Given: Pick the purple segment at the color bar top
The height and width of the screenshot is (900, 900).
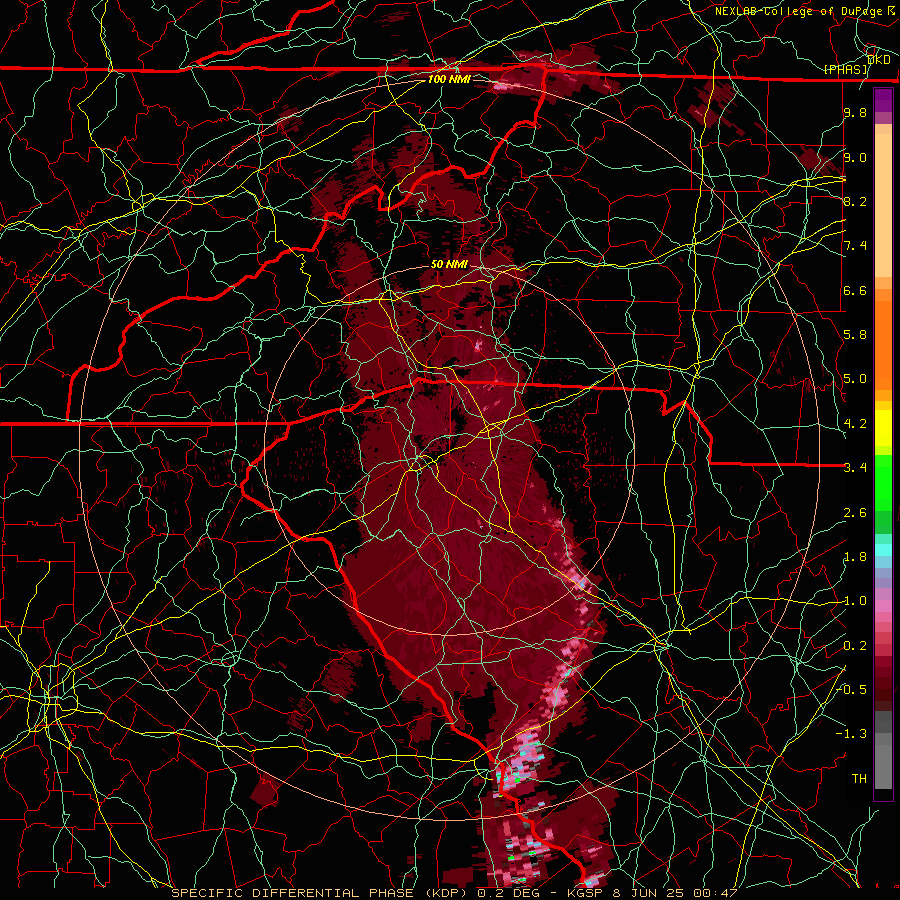Looking at the screenshot, I should coord(883,101).
